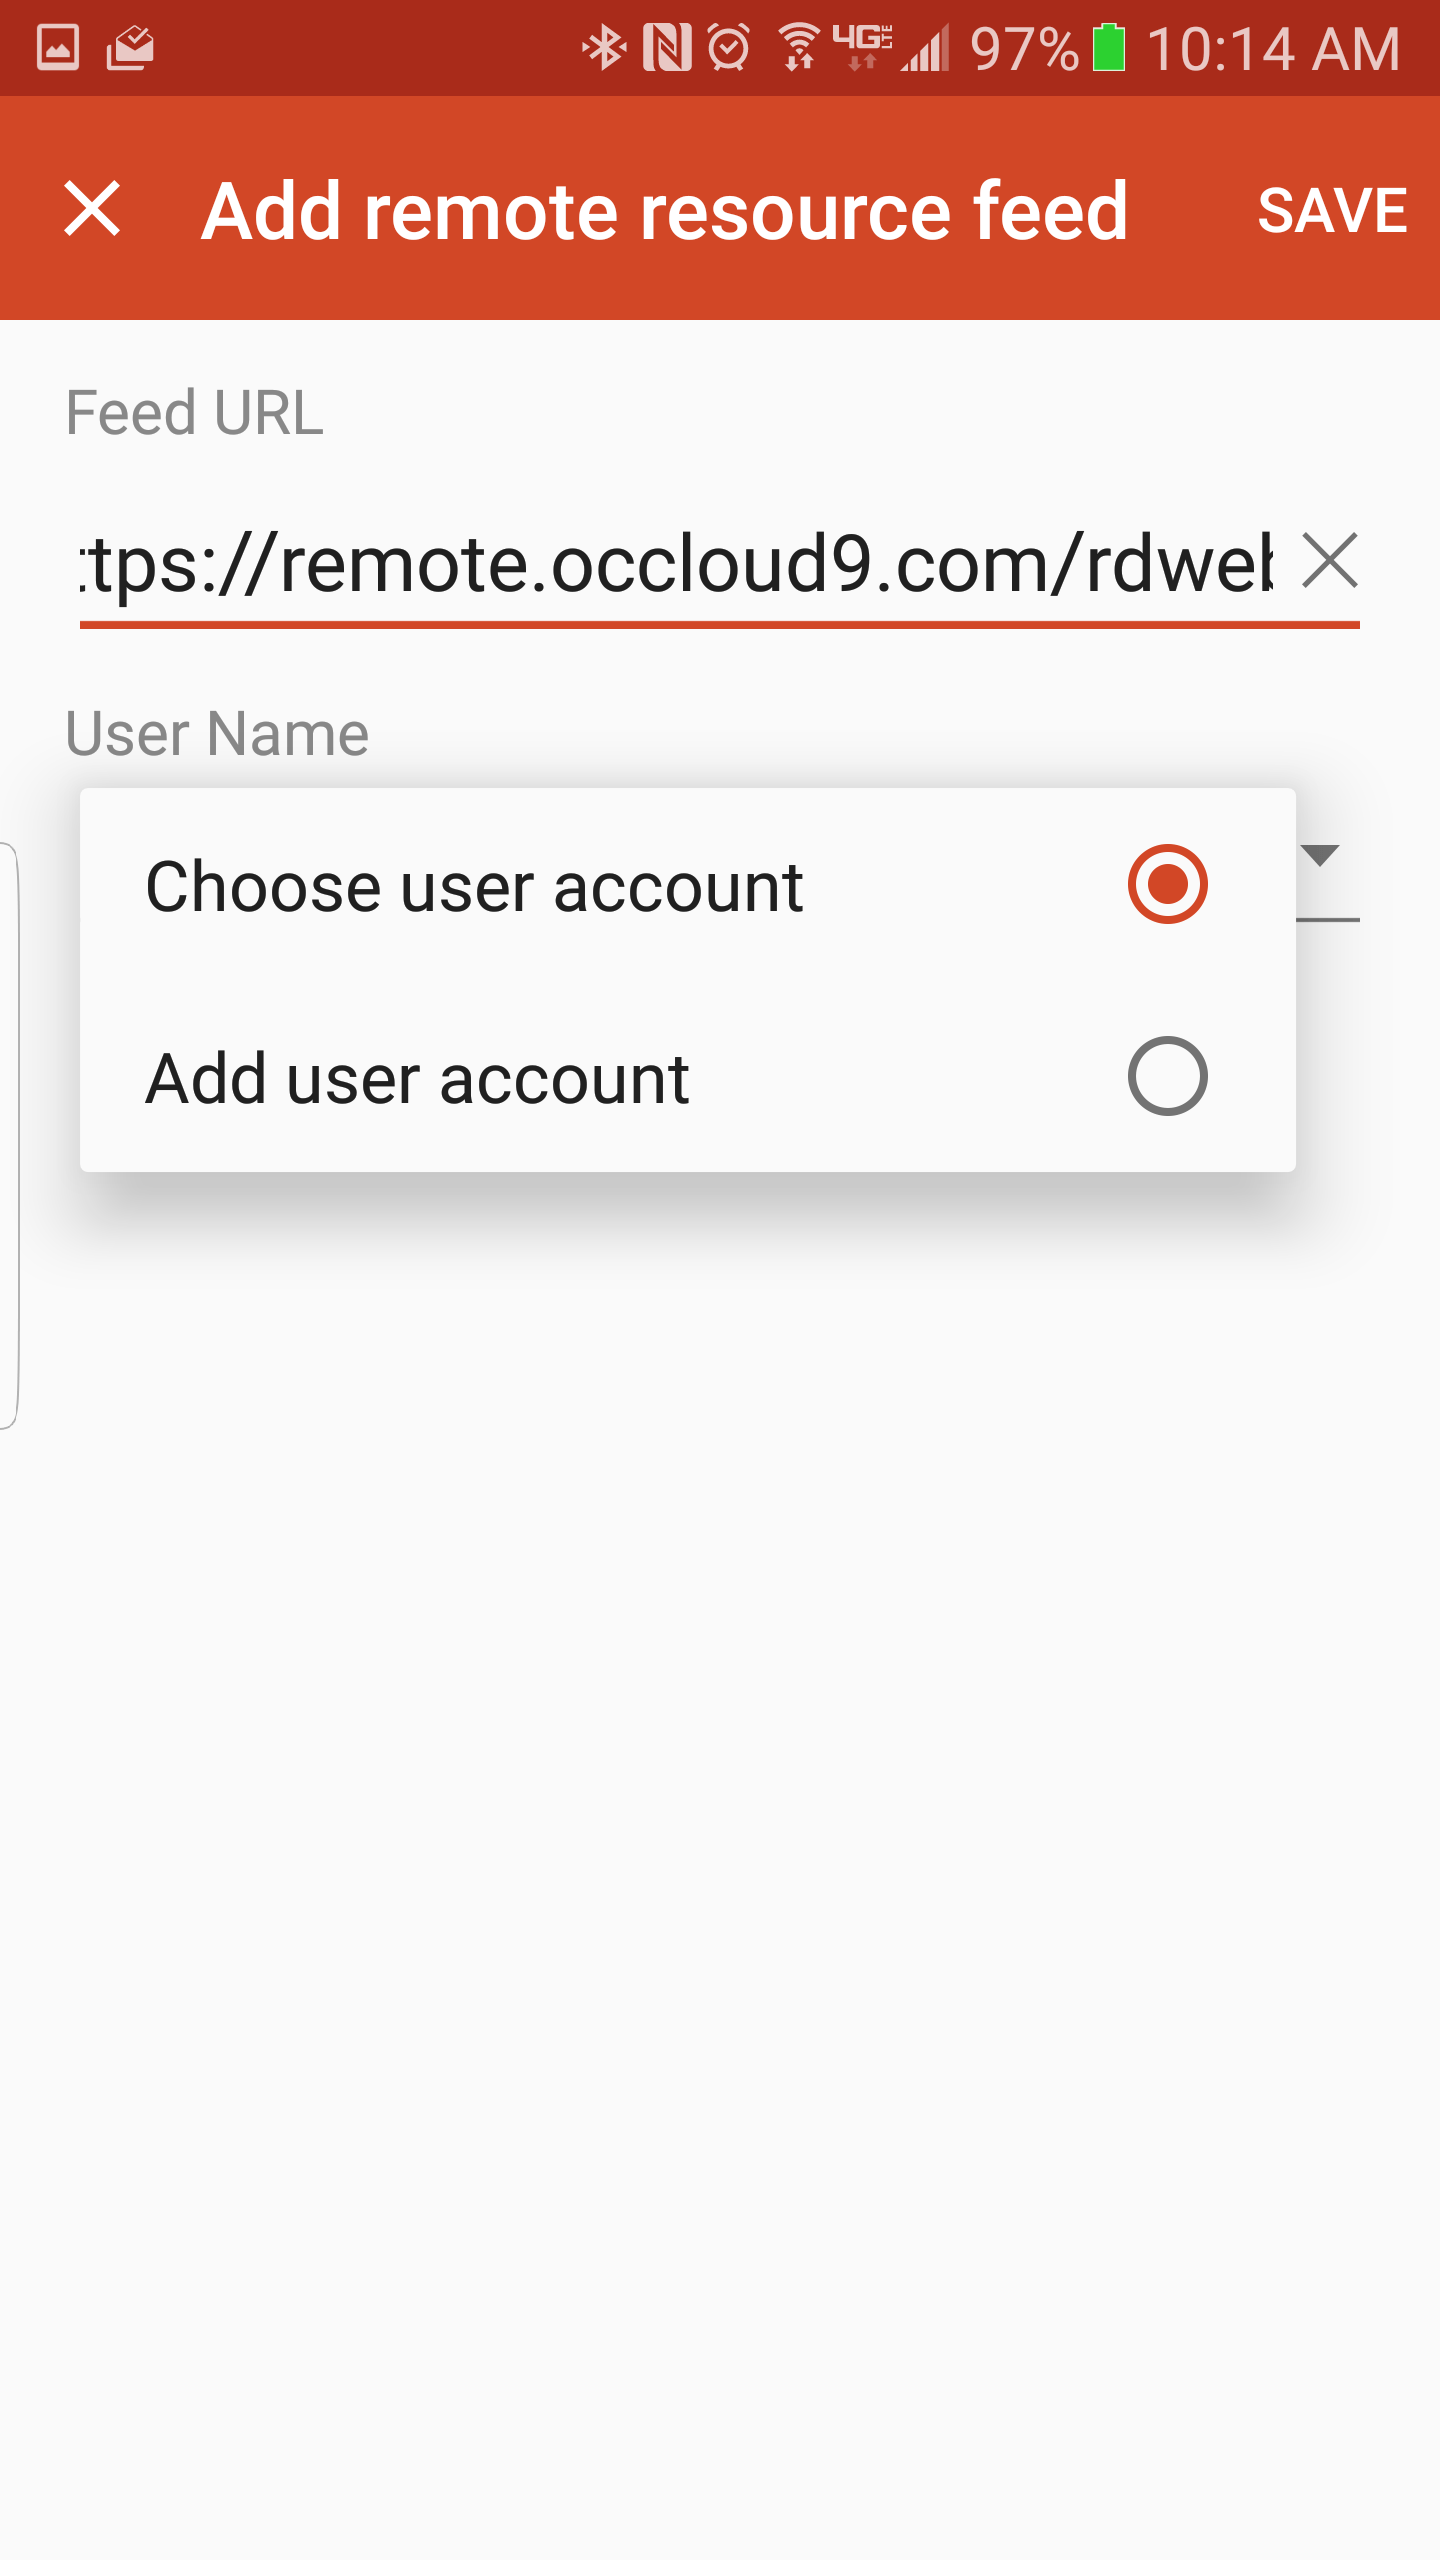Tap the Add remote resource feed title

[x=665, y=211]
